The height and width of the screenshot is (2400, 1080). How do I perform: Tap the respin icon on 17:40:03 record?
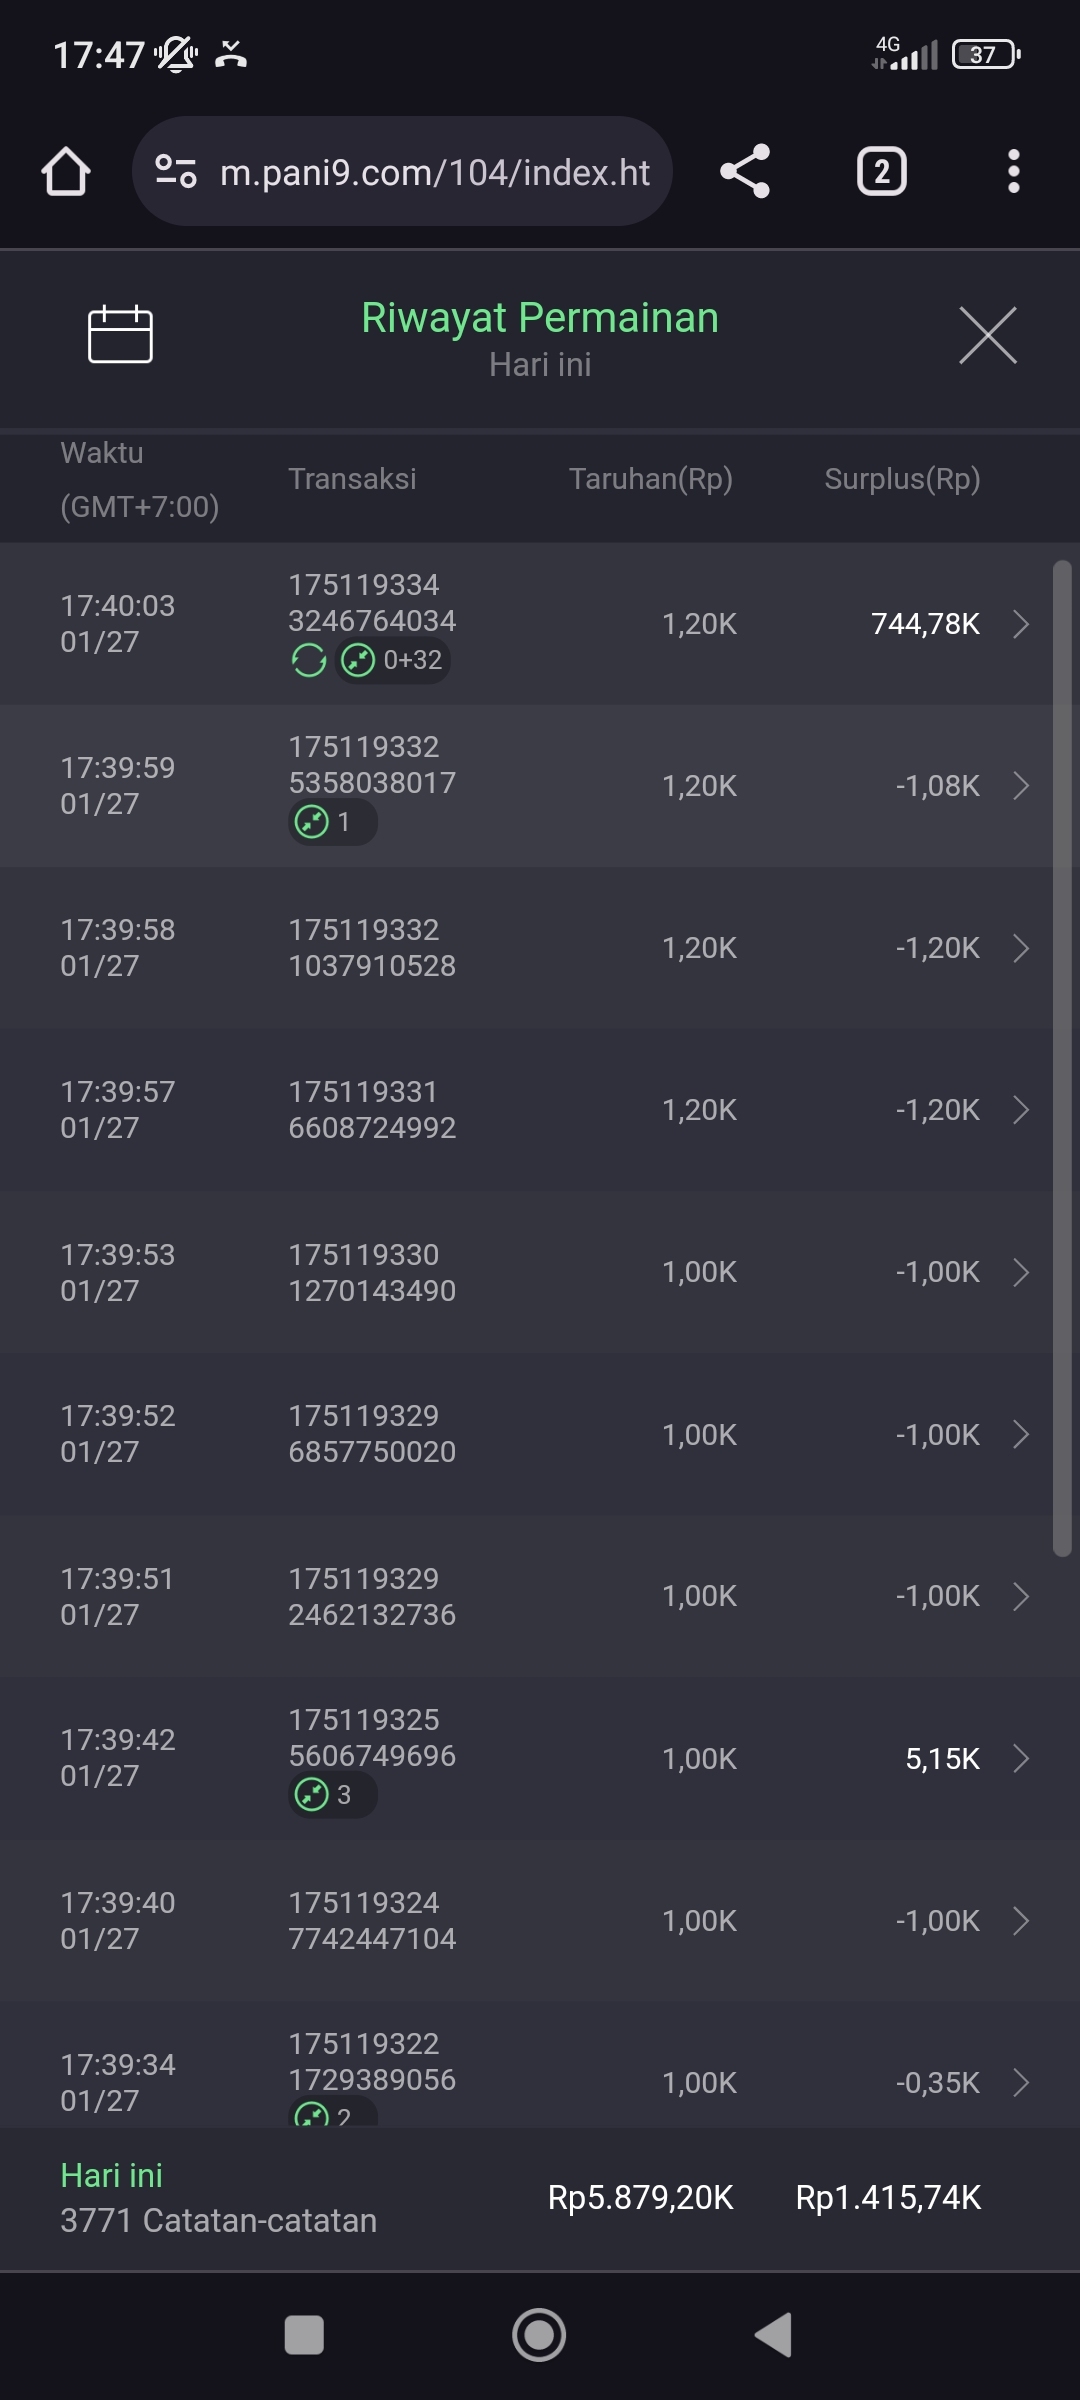309,660
